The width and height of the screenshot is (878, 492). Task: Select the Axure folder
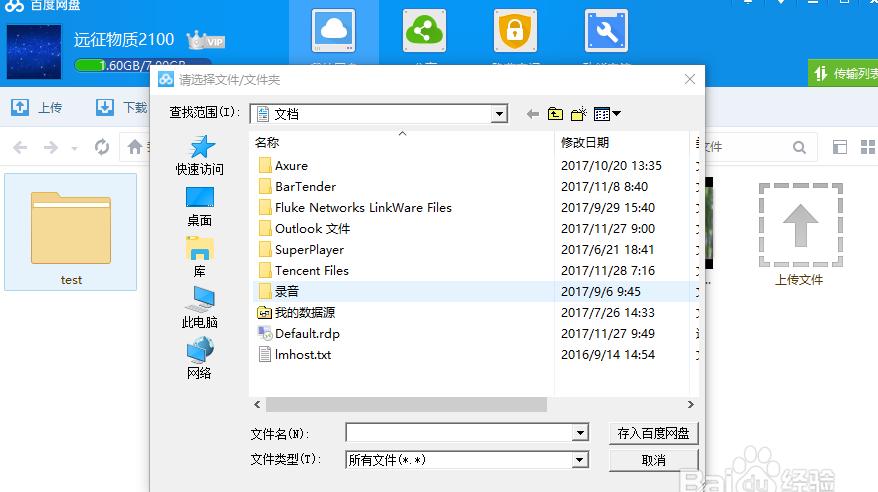pyautogui.click(x=283, y=166)
